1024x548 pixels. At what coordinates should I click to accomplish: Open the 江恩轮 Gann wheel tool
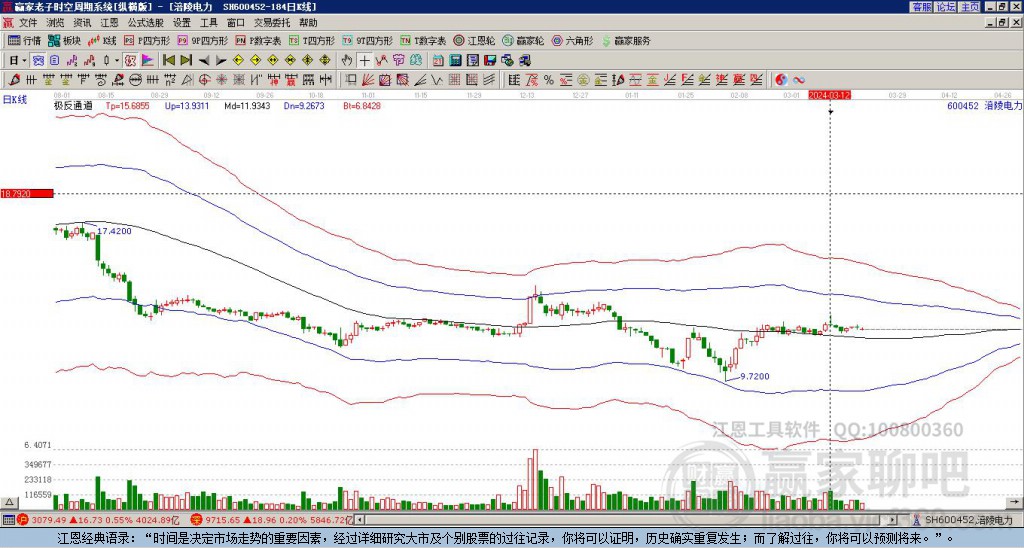click(475, 41)
